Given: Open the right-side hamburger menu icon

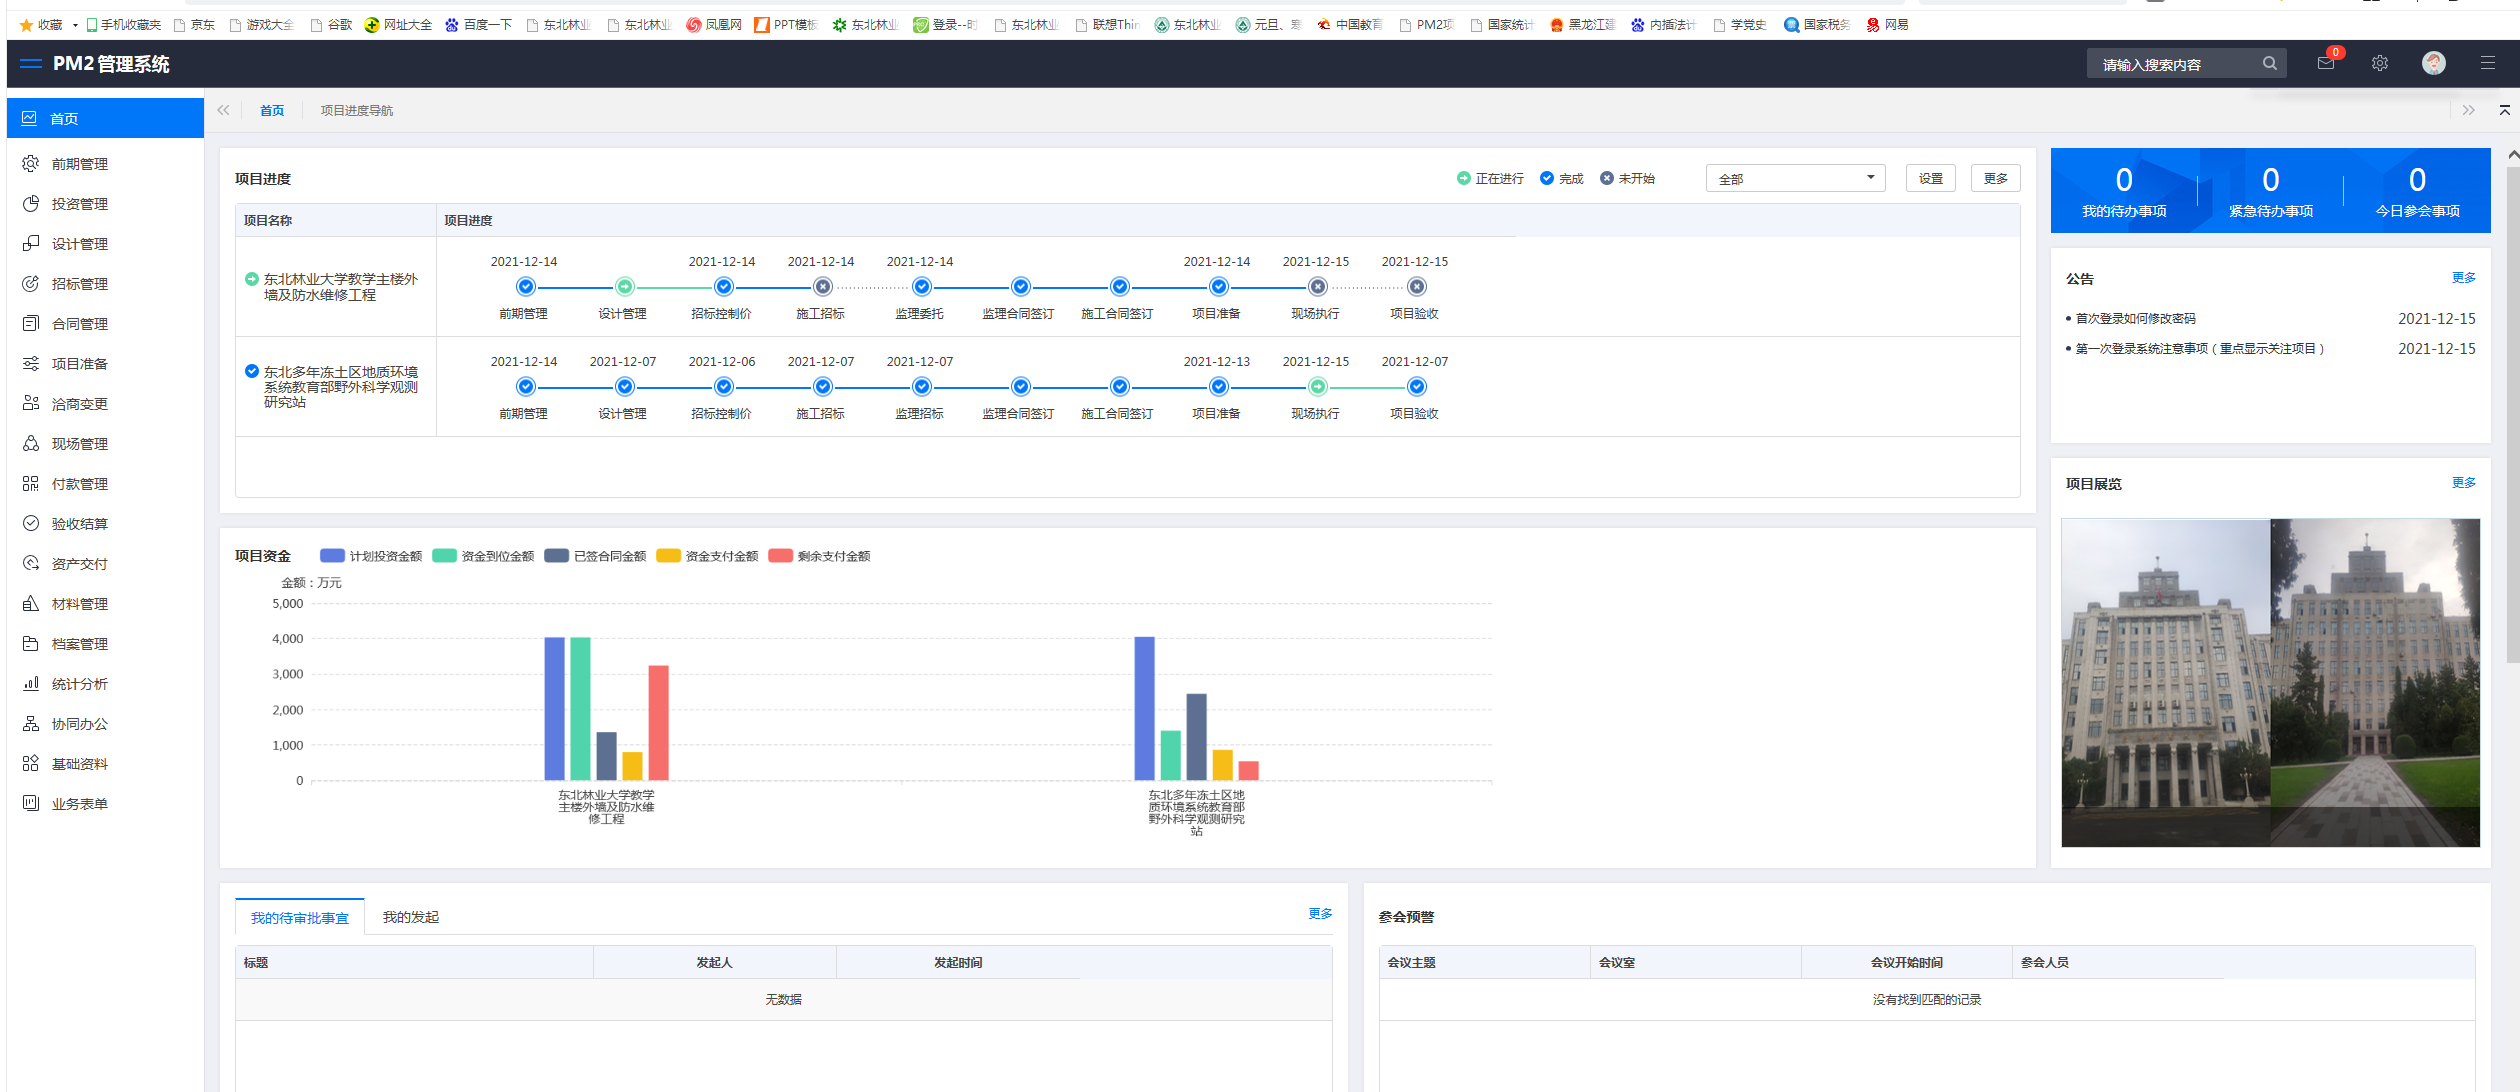Looking at the screenshot, I should tap(2487, 64).
